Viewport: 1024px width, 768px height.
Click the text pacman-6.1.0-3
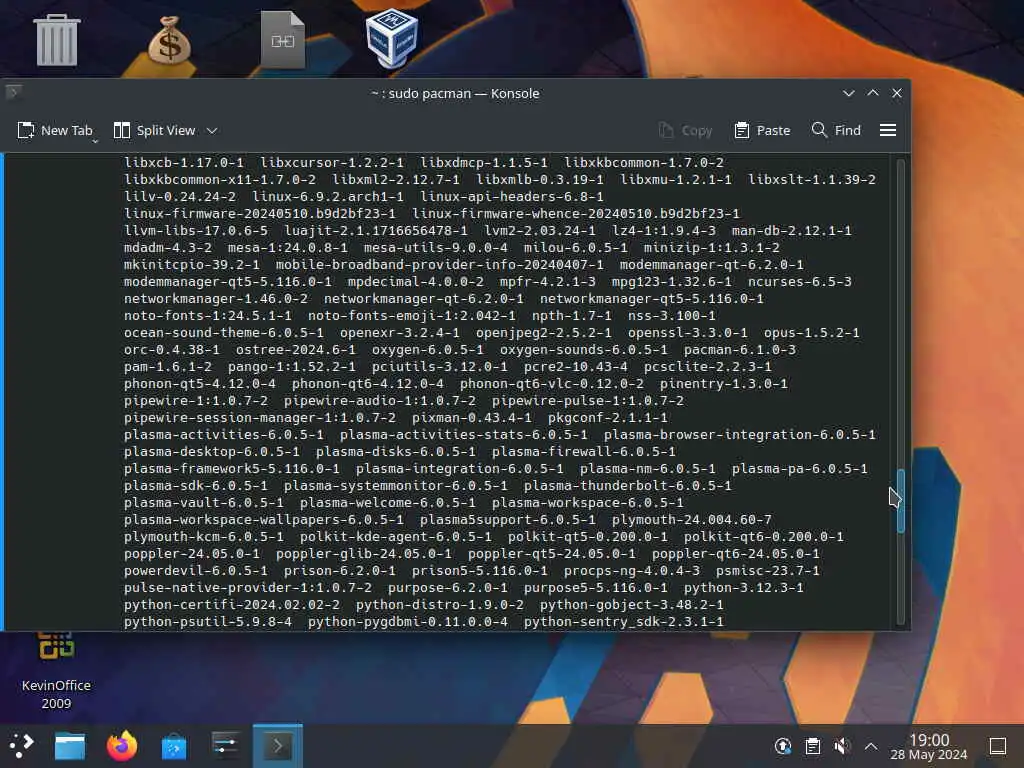740,349
